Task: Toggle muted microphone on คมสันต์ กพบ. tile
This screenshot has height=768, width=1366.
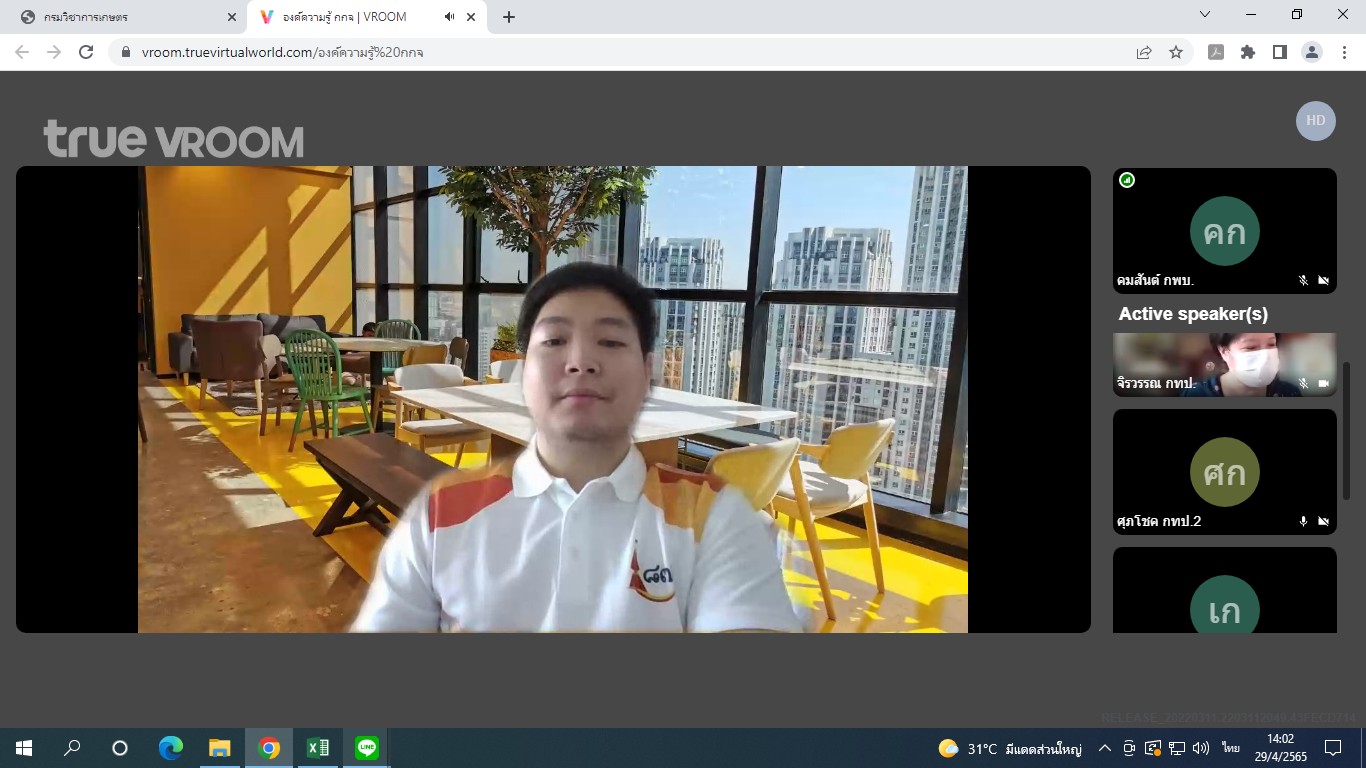Action: point(1303,281)
